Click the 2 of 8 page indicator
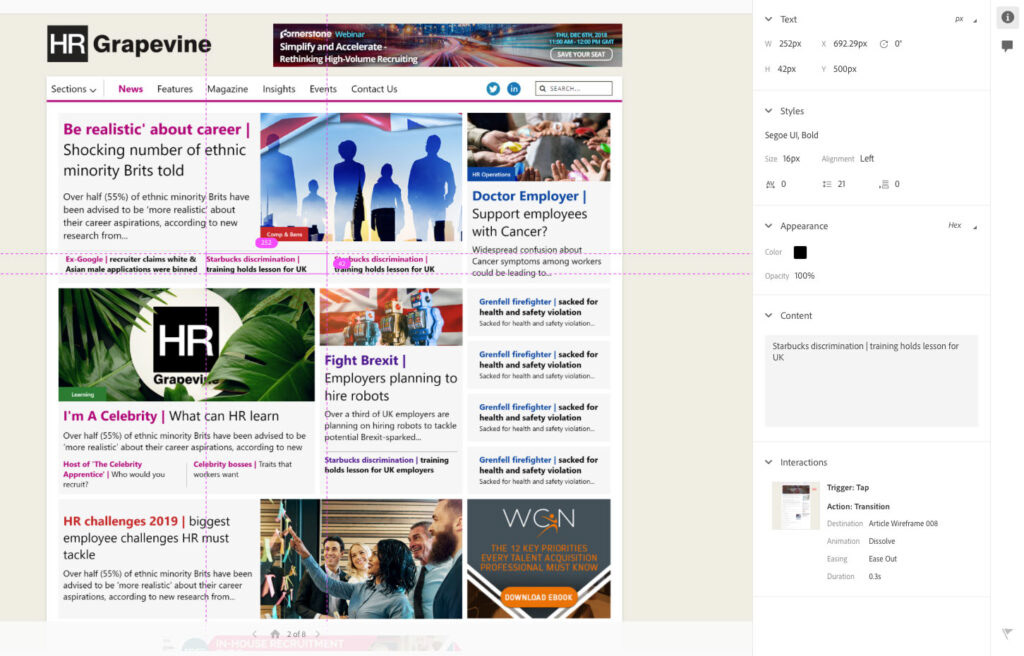1024x656 pixels. point(296,634)
